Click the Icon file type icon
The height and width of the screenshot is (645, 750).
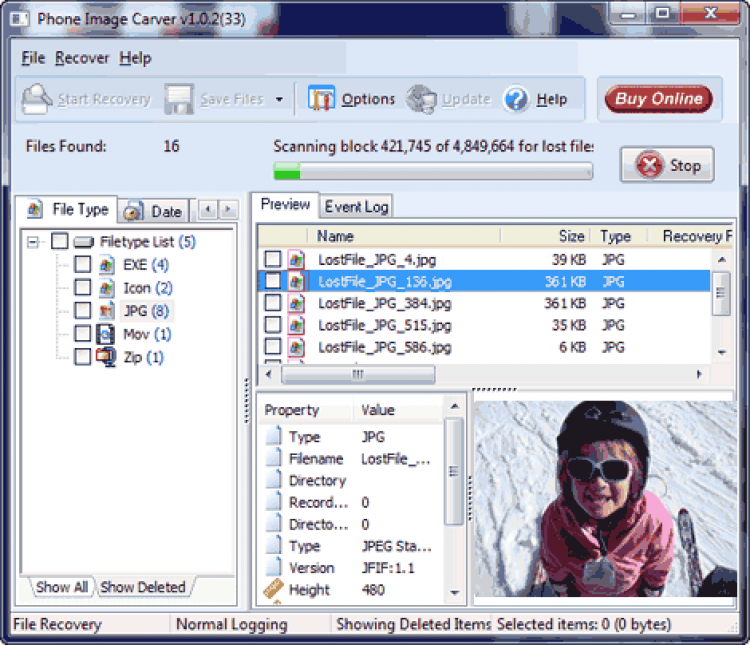coord(107,288)
